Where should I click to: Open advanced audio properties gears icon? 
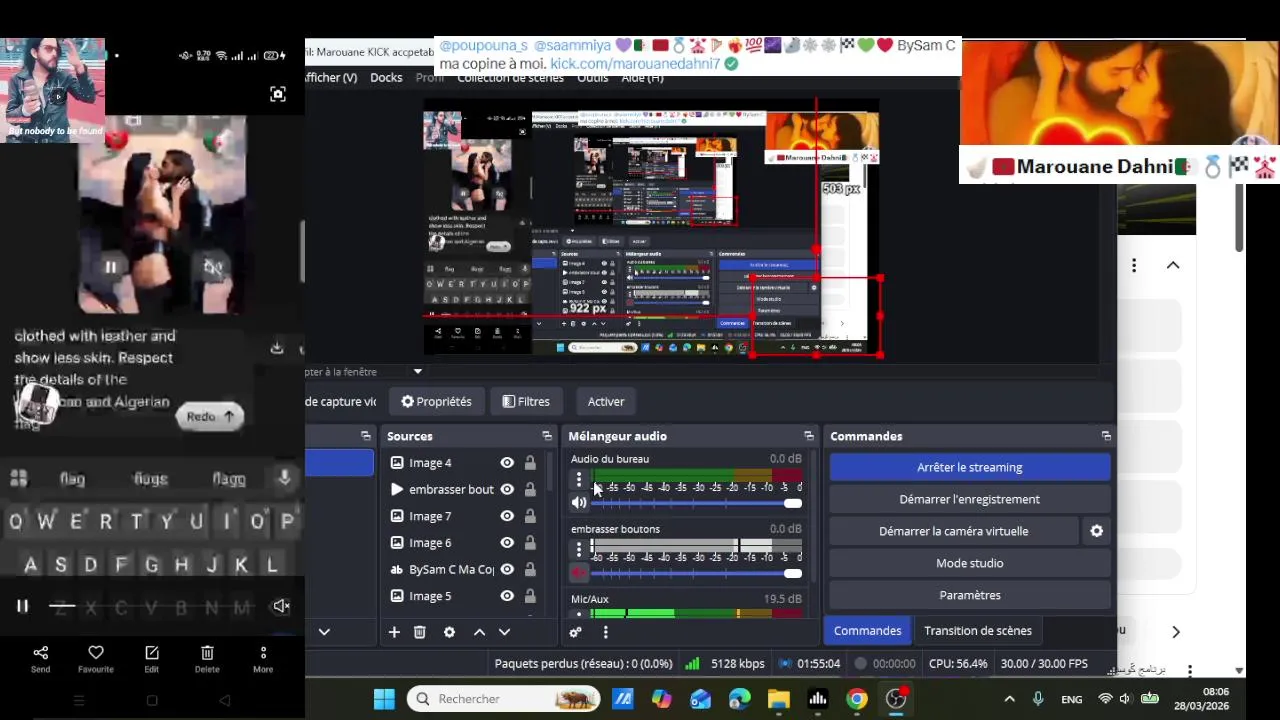[x=575, y=632]
